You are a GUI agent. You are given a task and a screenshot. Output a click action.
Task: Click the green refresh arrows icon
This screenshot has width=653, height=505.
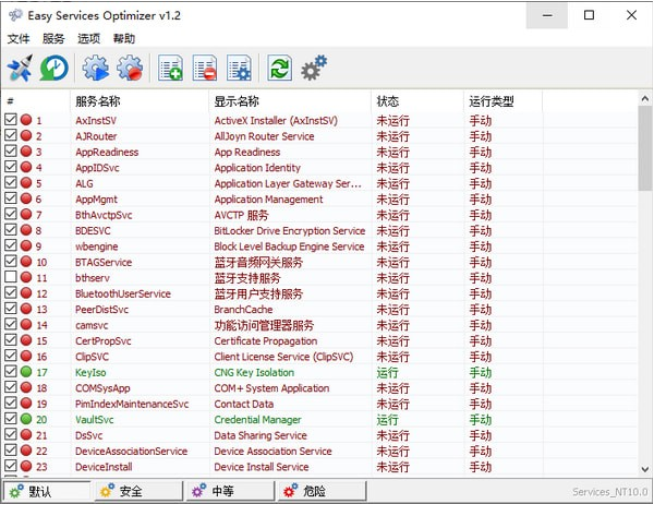click(x=279, y=68)
